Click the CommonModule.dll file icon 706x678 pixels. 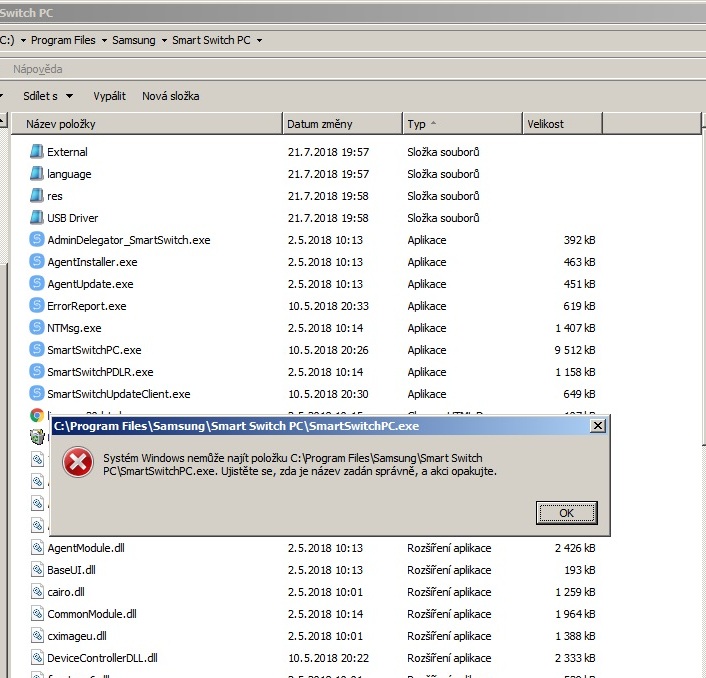[x=37, y=614]
